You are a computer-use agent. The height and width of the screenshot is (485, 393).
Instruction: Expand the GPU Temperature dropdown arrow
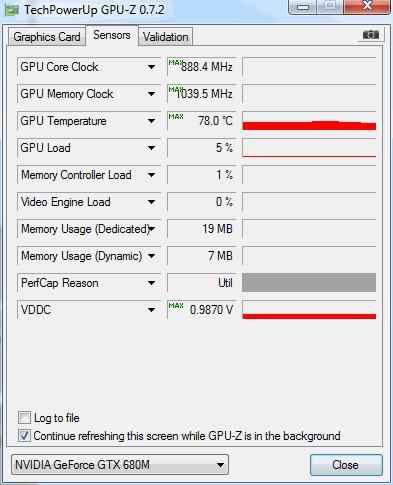pos(151,121)
